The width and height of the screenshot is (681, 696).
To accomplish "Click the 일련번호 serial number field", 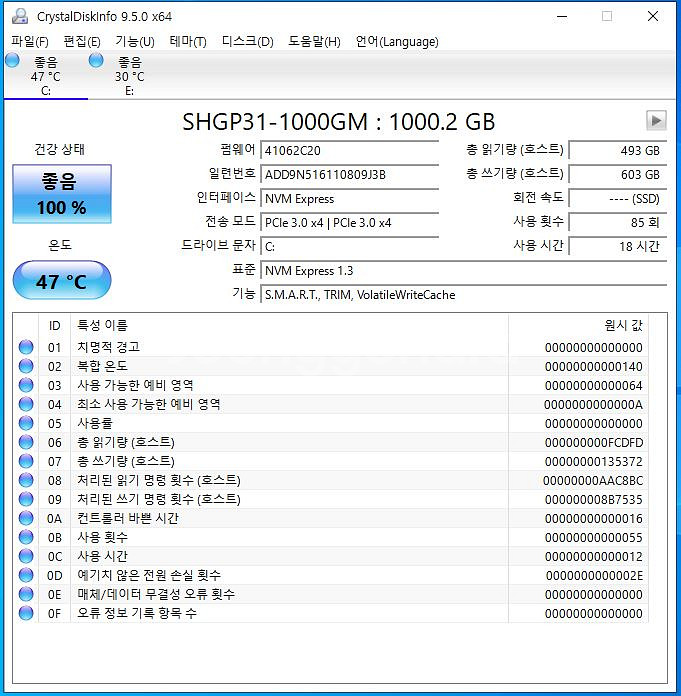I will [349, 174].
